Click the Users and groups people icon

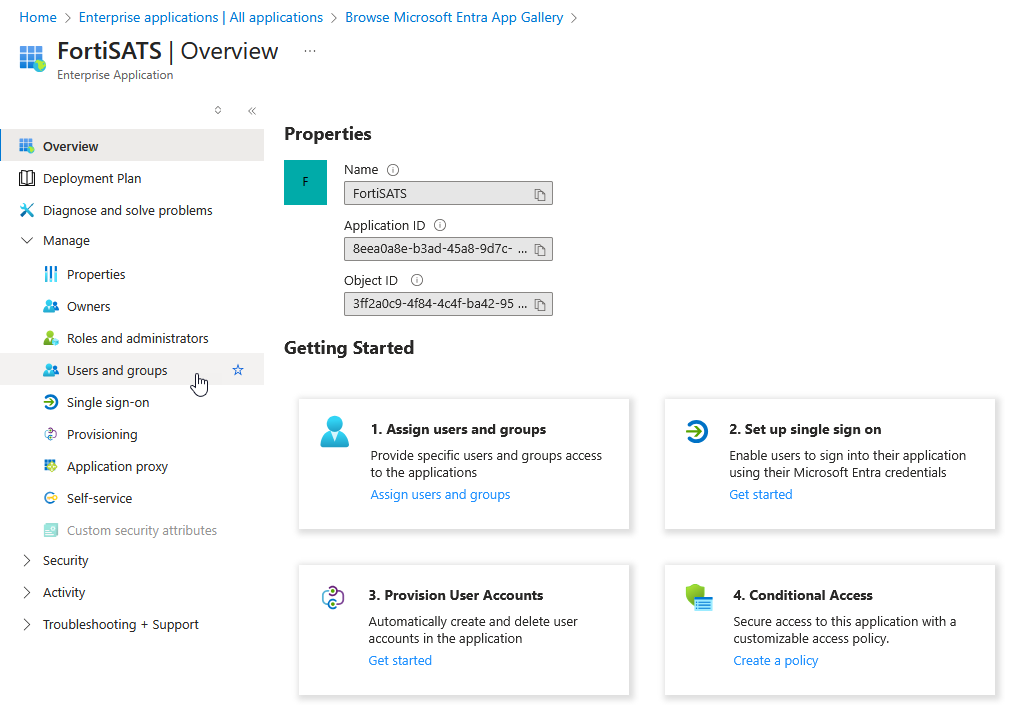coord(50,370)
